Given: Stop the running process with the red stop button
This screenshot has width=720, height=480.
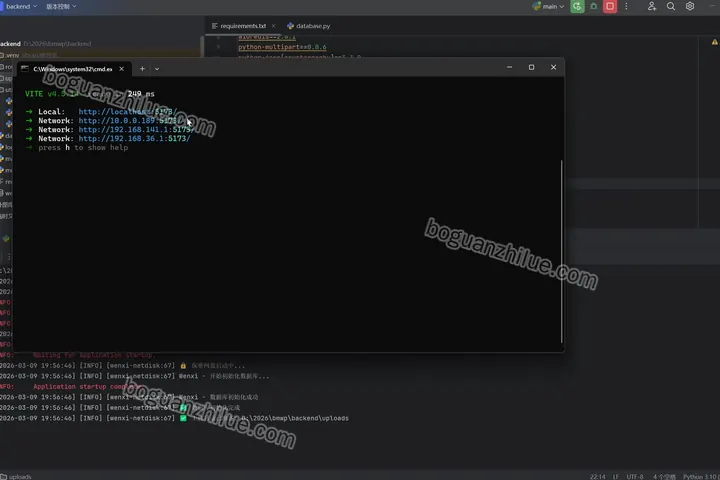Looking at the screenshot, I should (x=610, y=6).
